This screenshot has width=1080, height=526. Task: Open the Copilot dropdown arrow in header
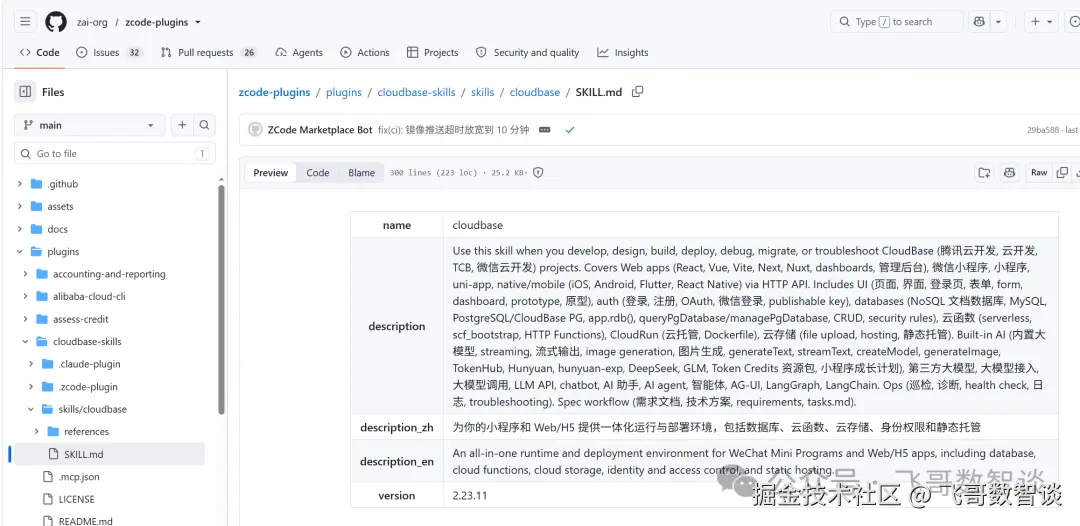tap(998, 22)
